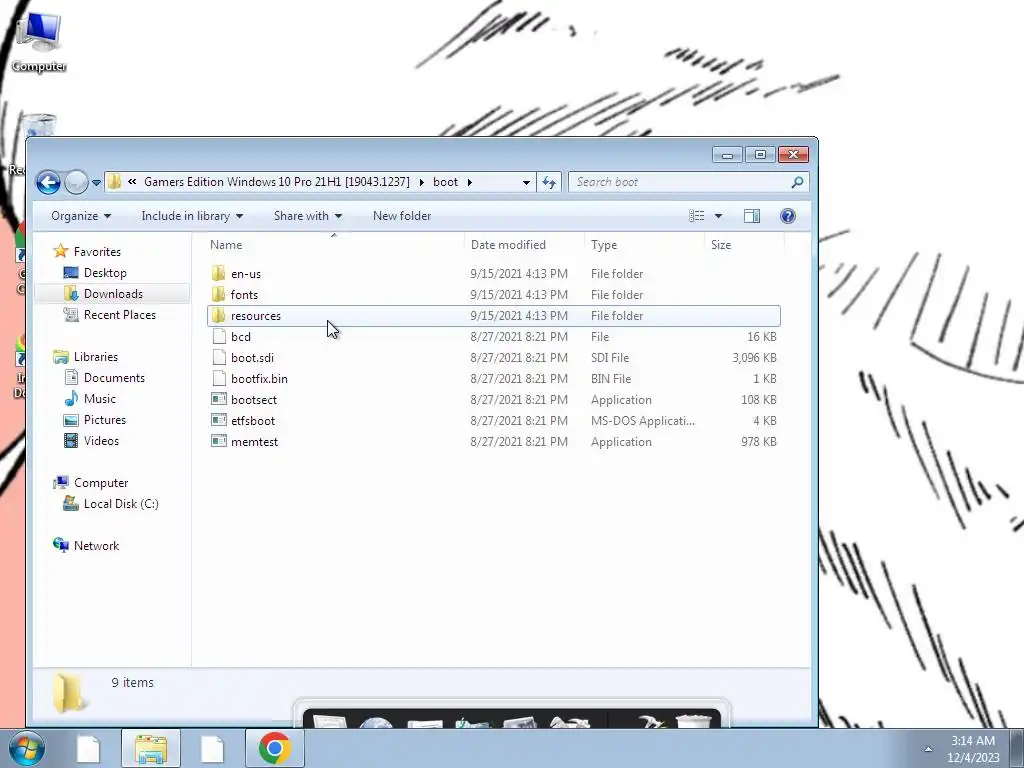Open the Share with menu
The width and height of the screenshot is (1024, 768).
point(308,216)
